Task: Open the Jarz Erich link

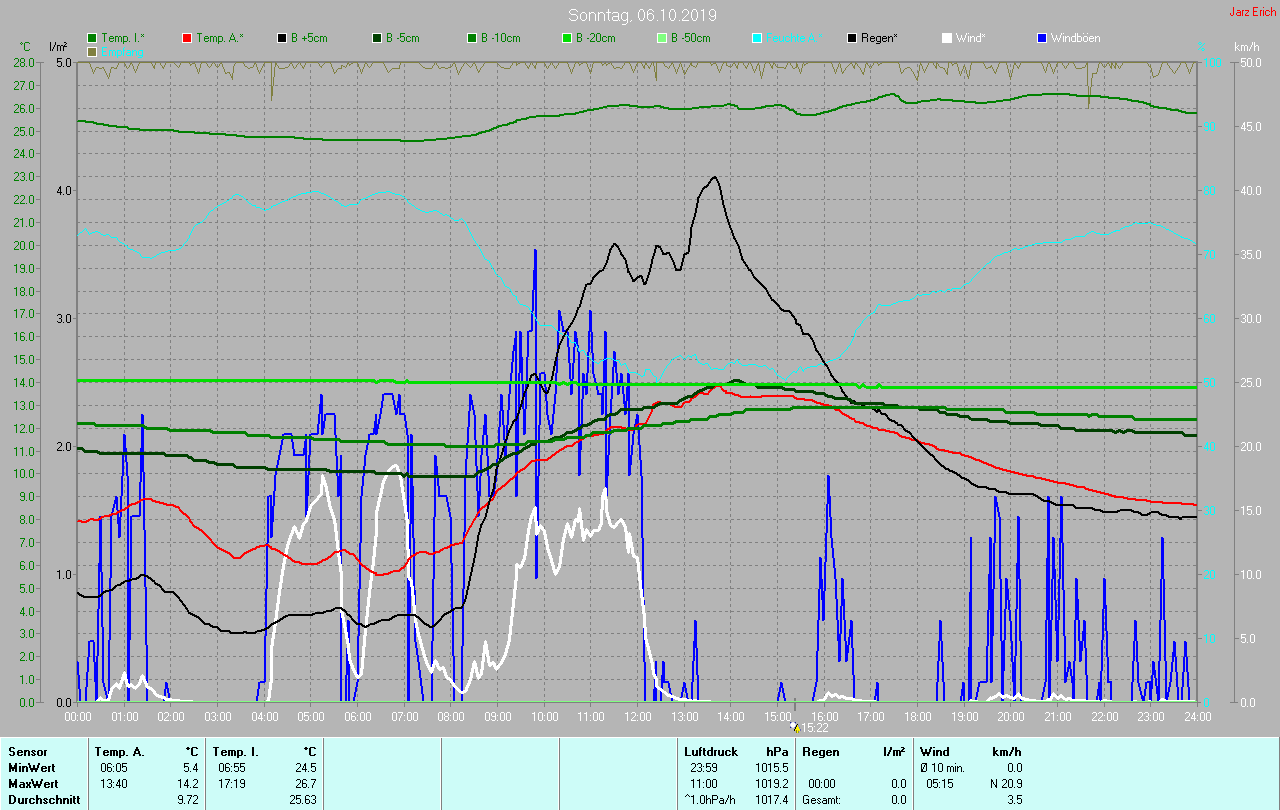Action: (1252, 12)
